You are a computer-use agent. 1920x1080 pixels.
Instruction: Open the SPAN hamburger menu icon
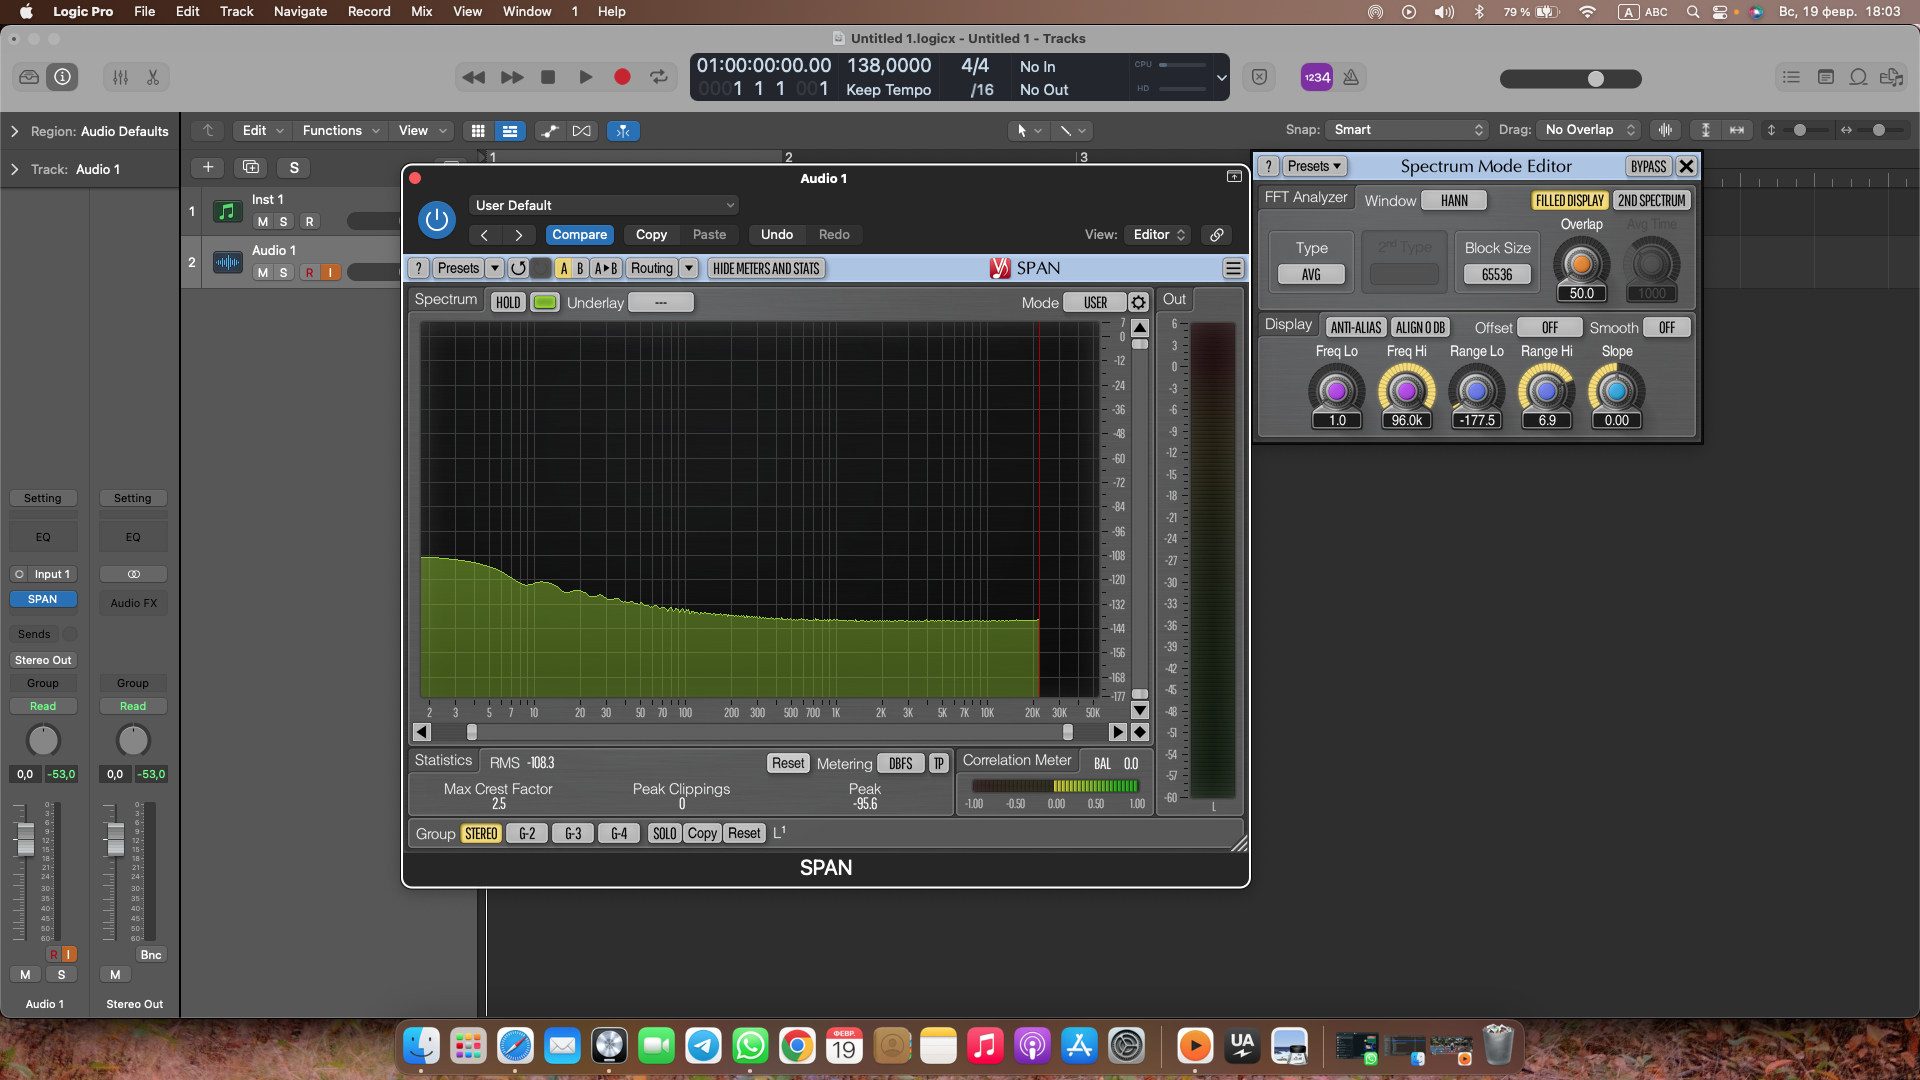click(x=1233, y=268)
